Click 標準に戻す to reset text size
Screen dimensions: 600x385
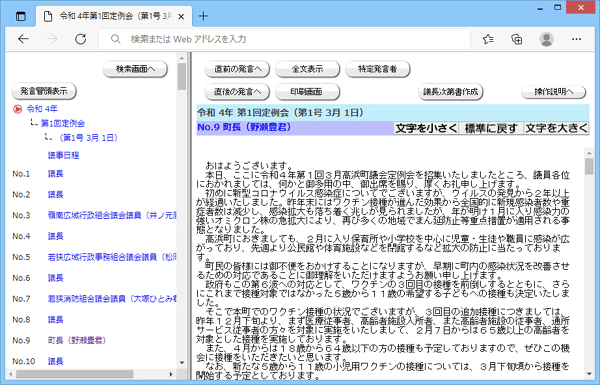(491, 128)
